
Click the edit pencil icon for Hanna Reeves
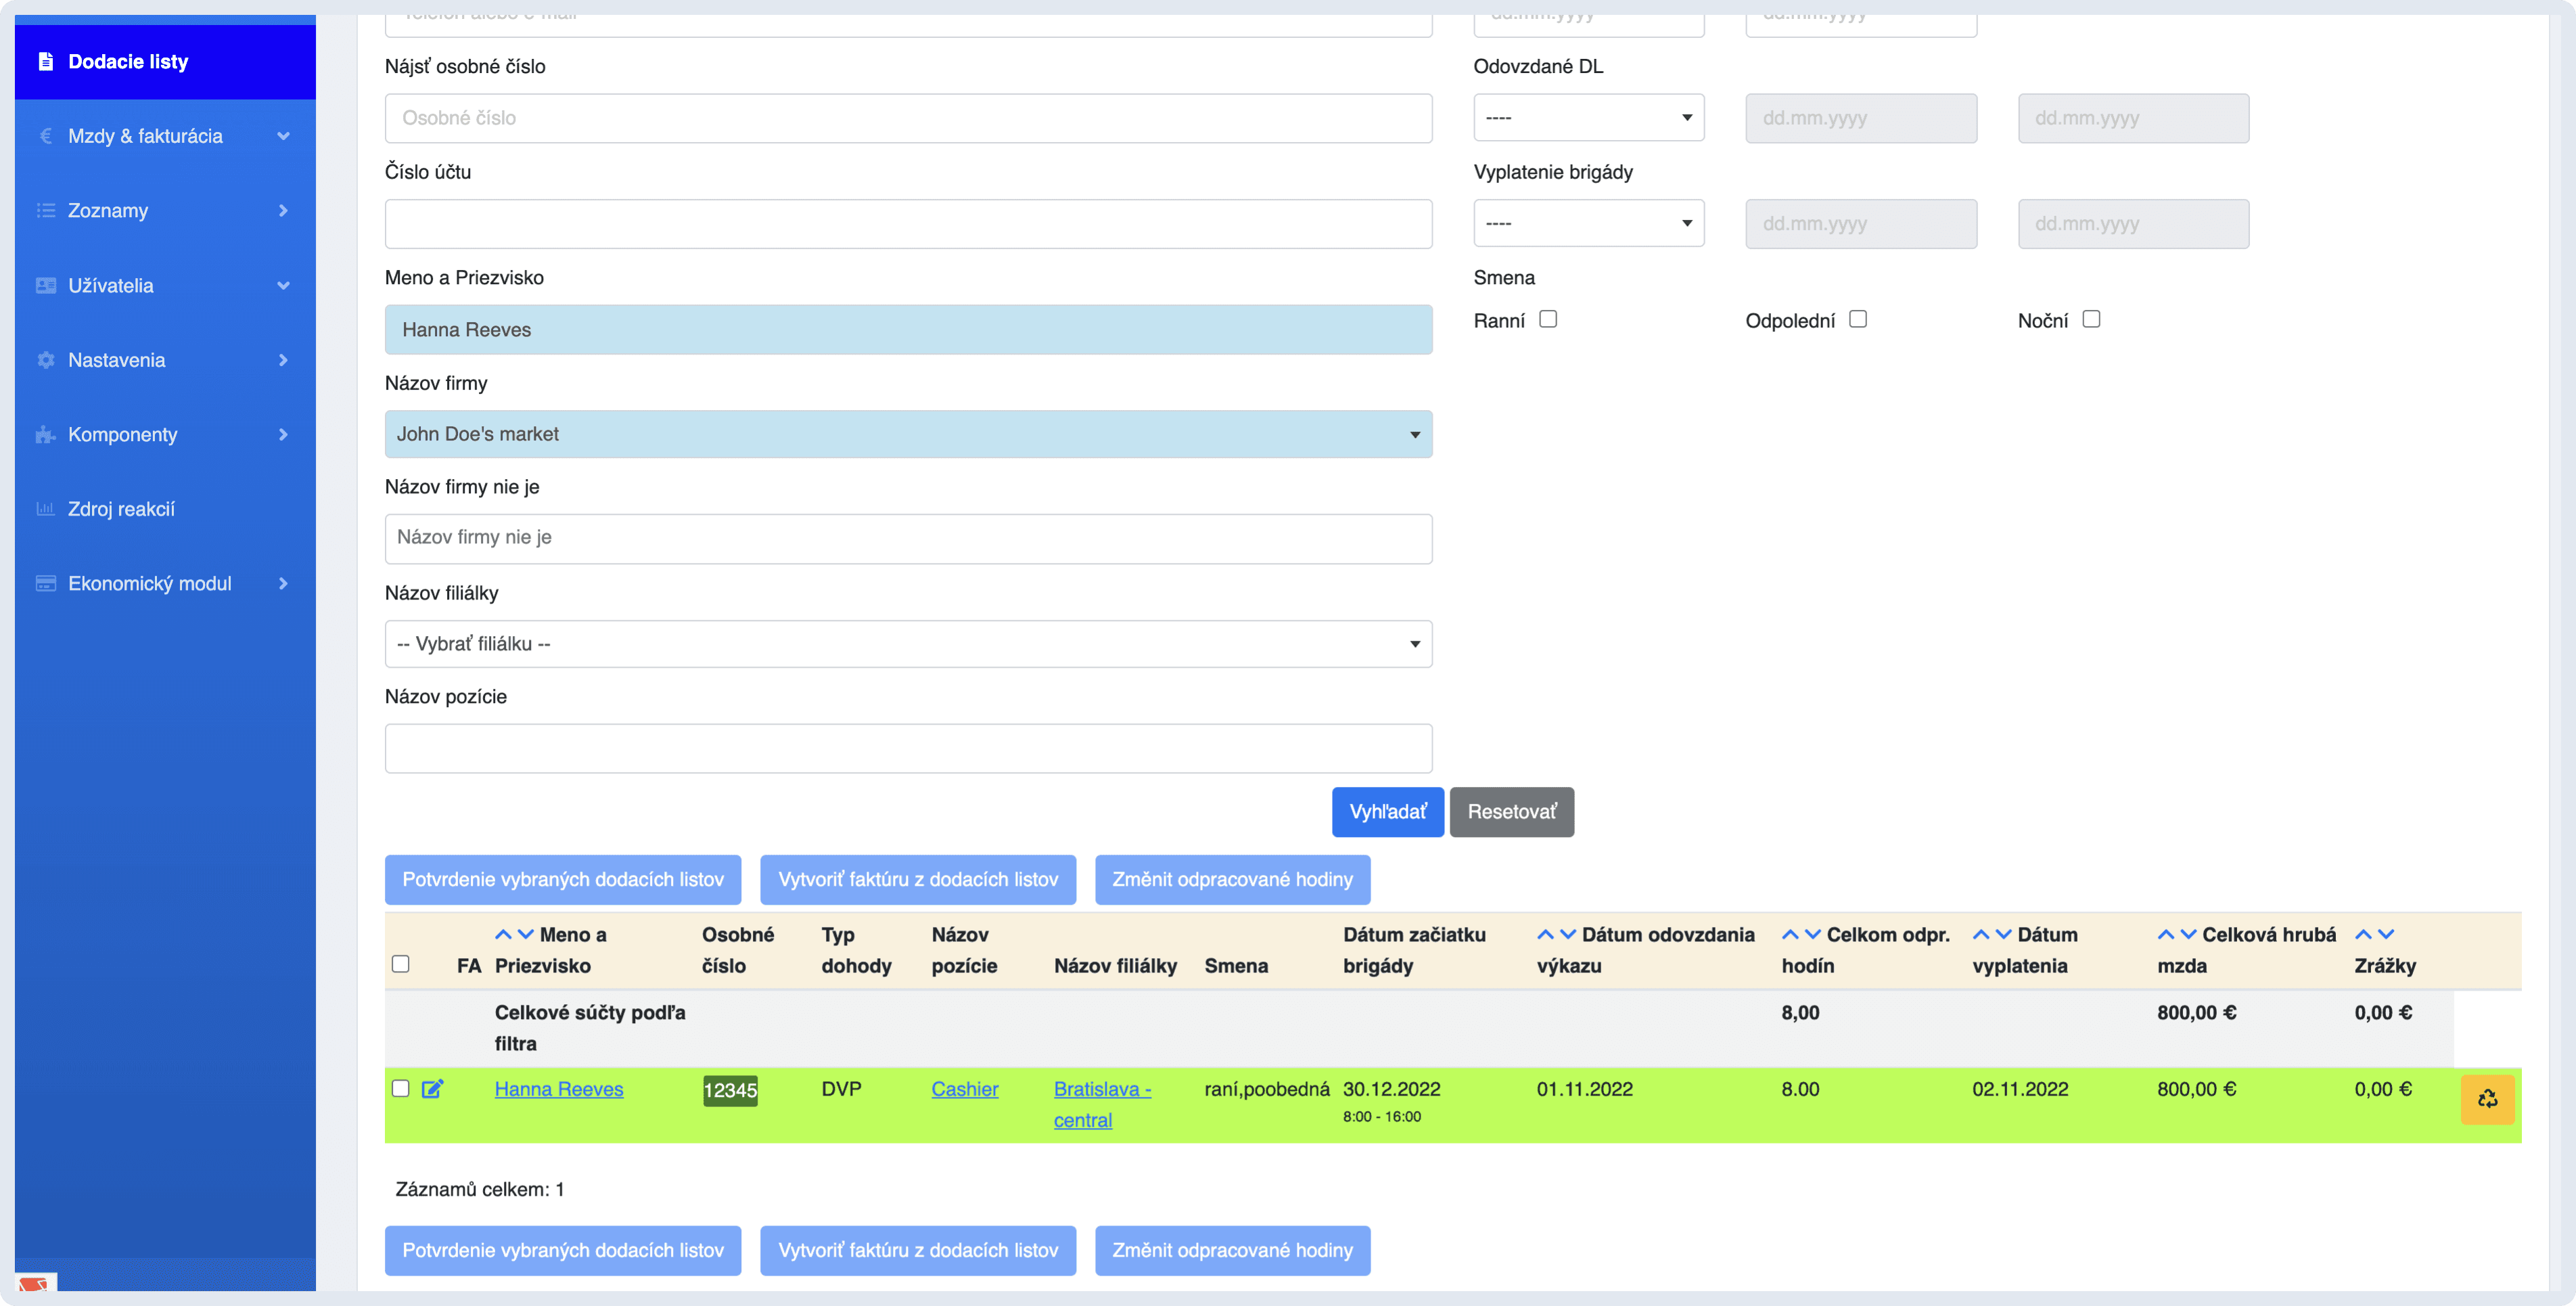(432, 1089)
